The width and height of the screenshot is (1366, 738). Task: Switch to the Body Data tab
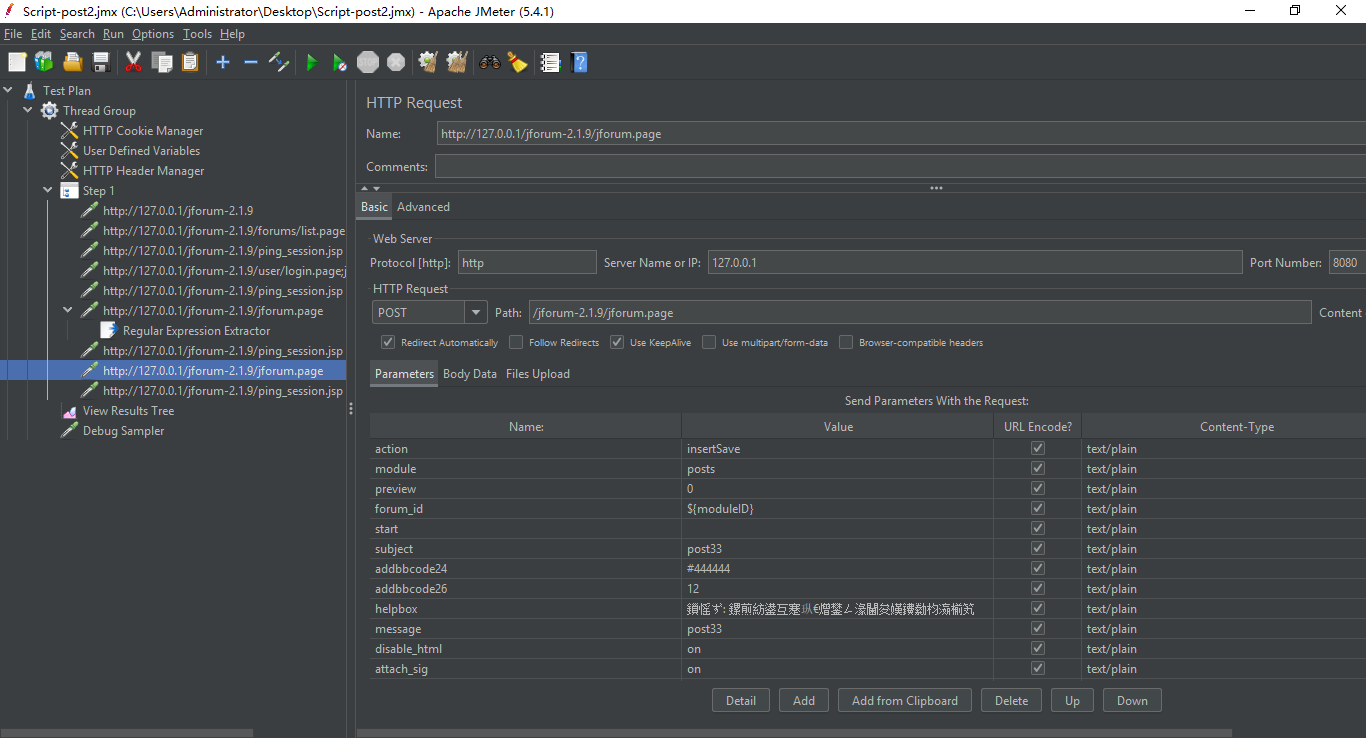click(x=470, y=374)
